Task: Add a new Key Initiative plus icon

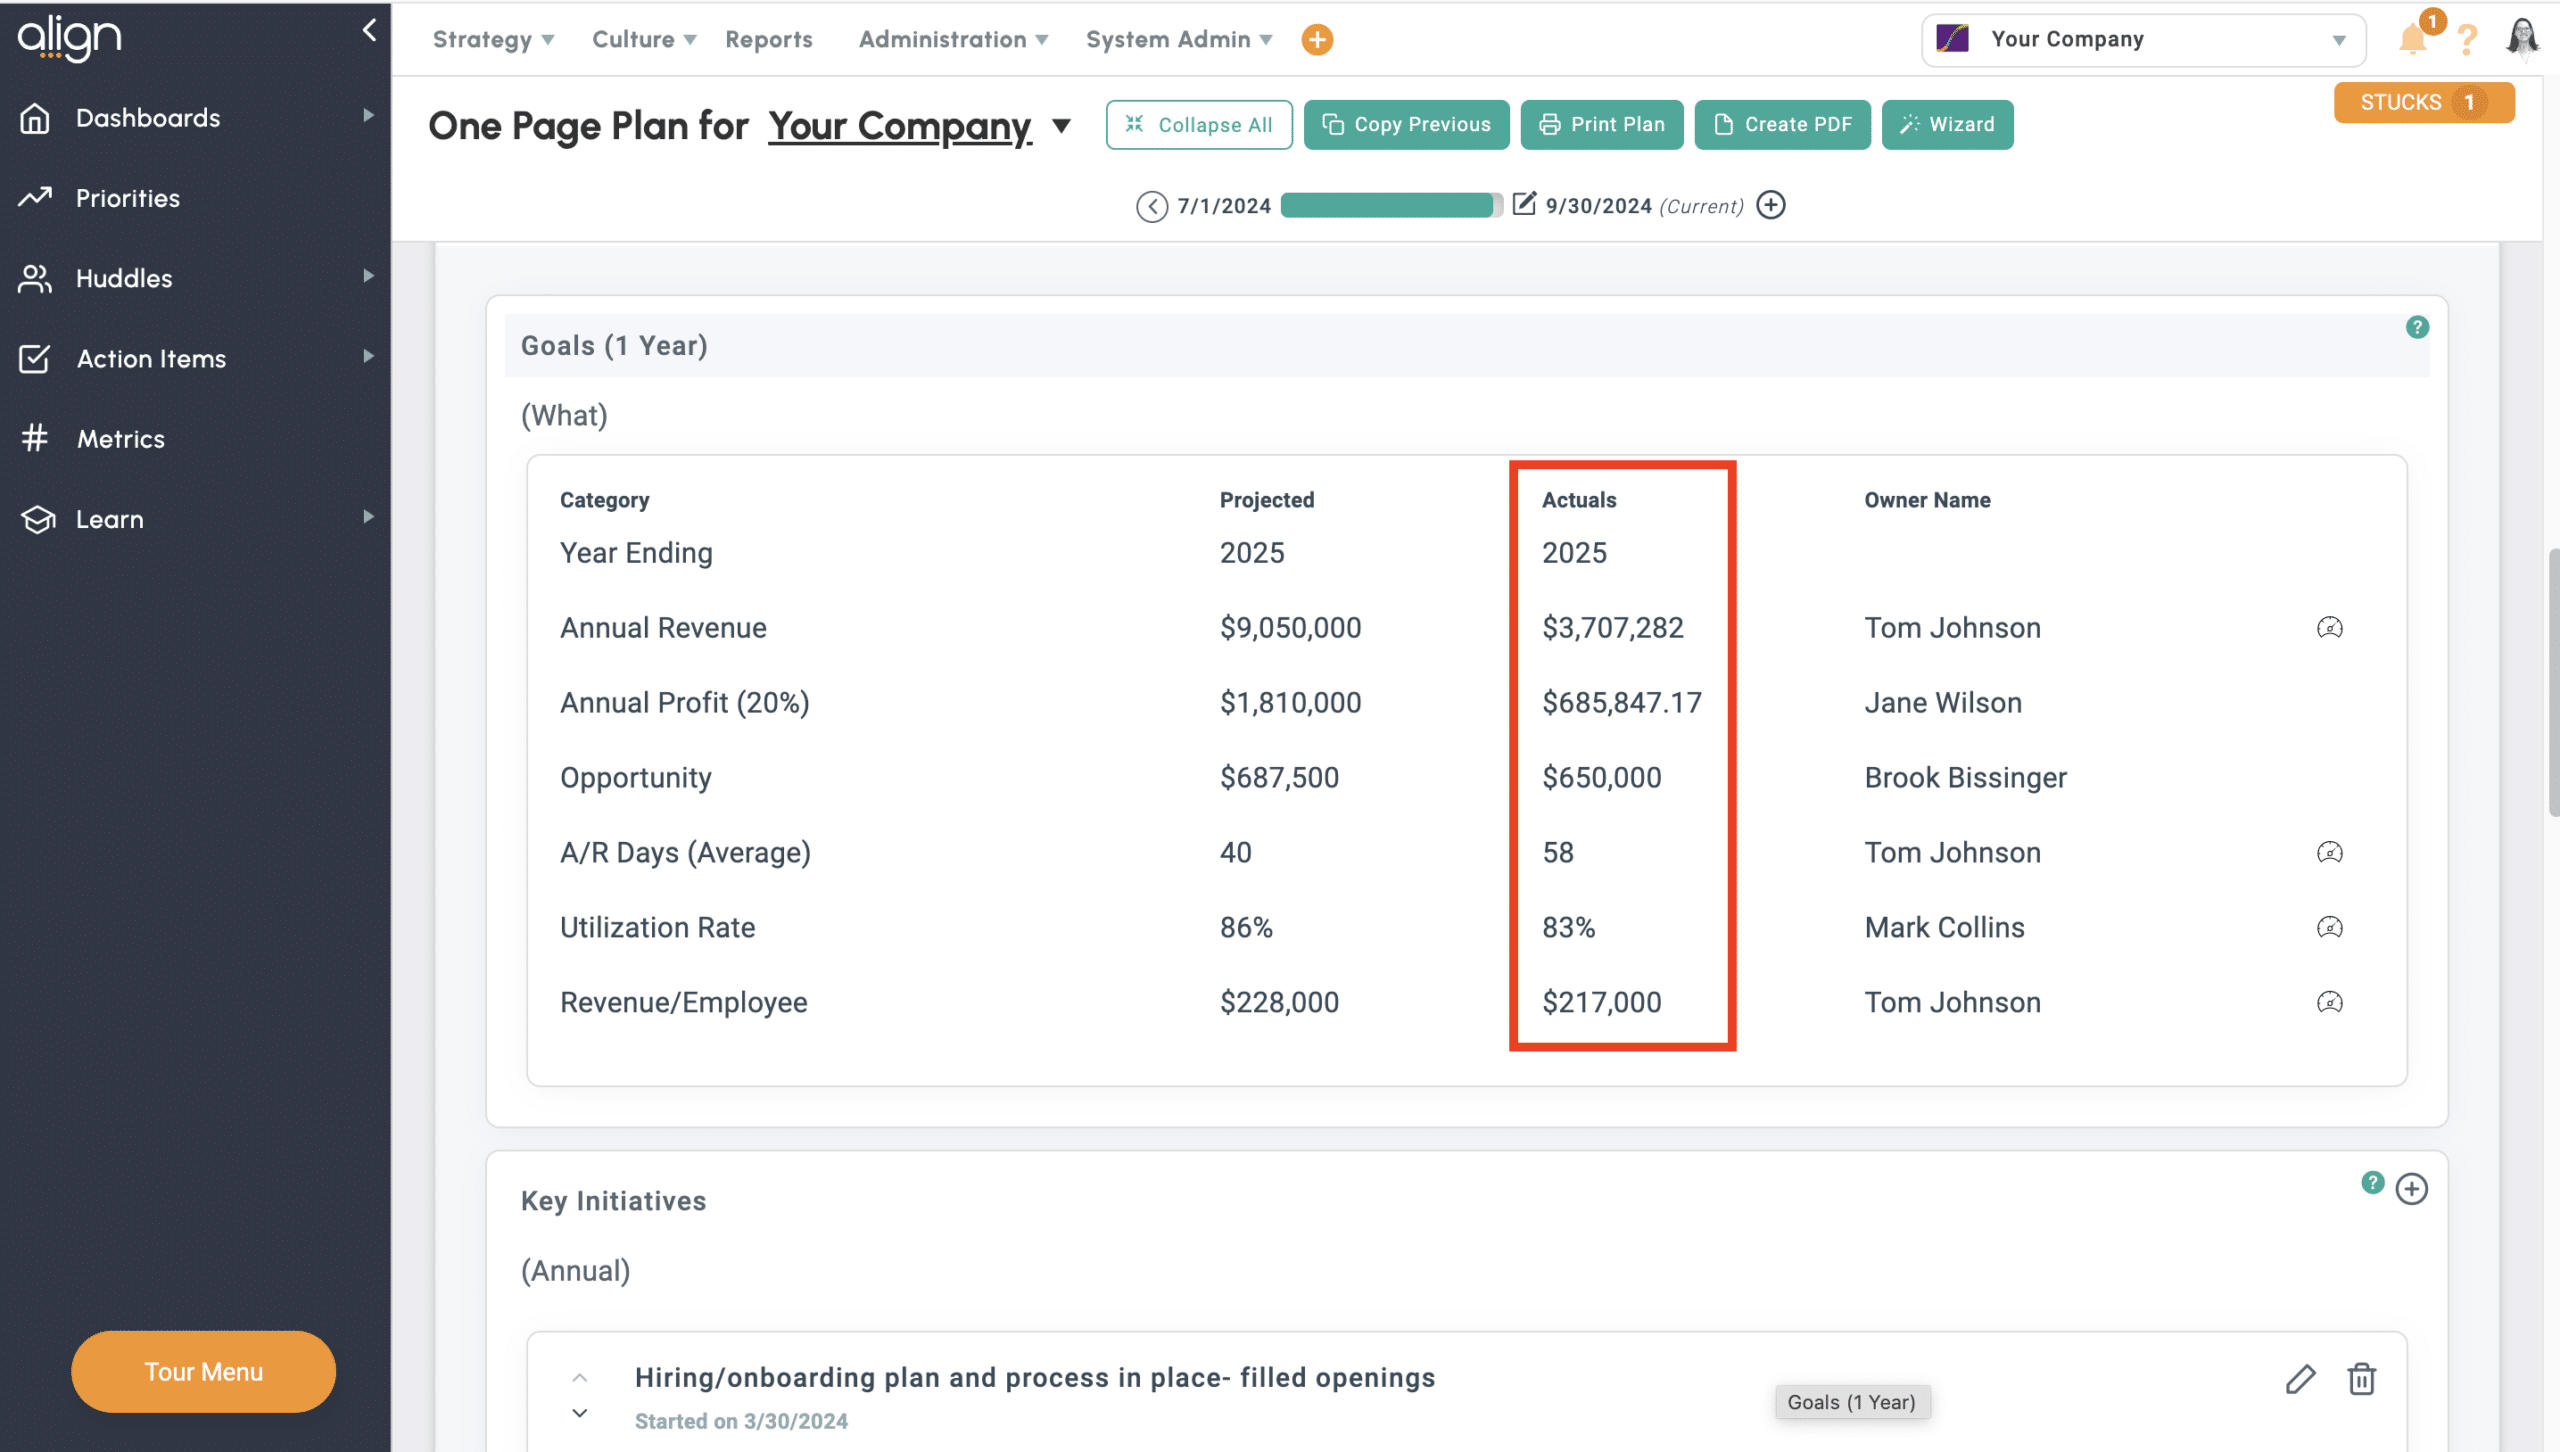Action: (x=2411, y=1189)
